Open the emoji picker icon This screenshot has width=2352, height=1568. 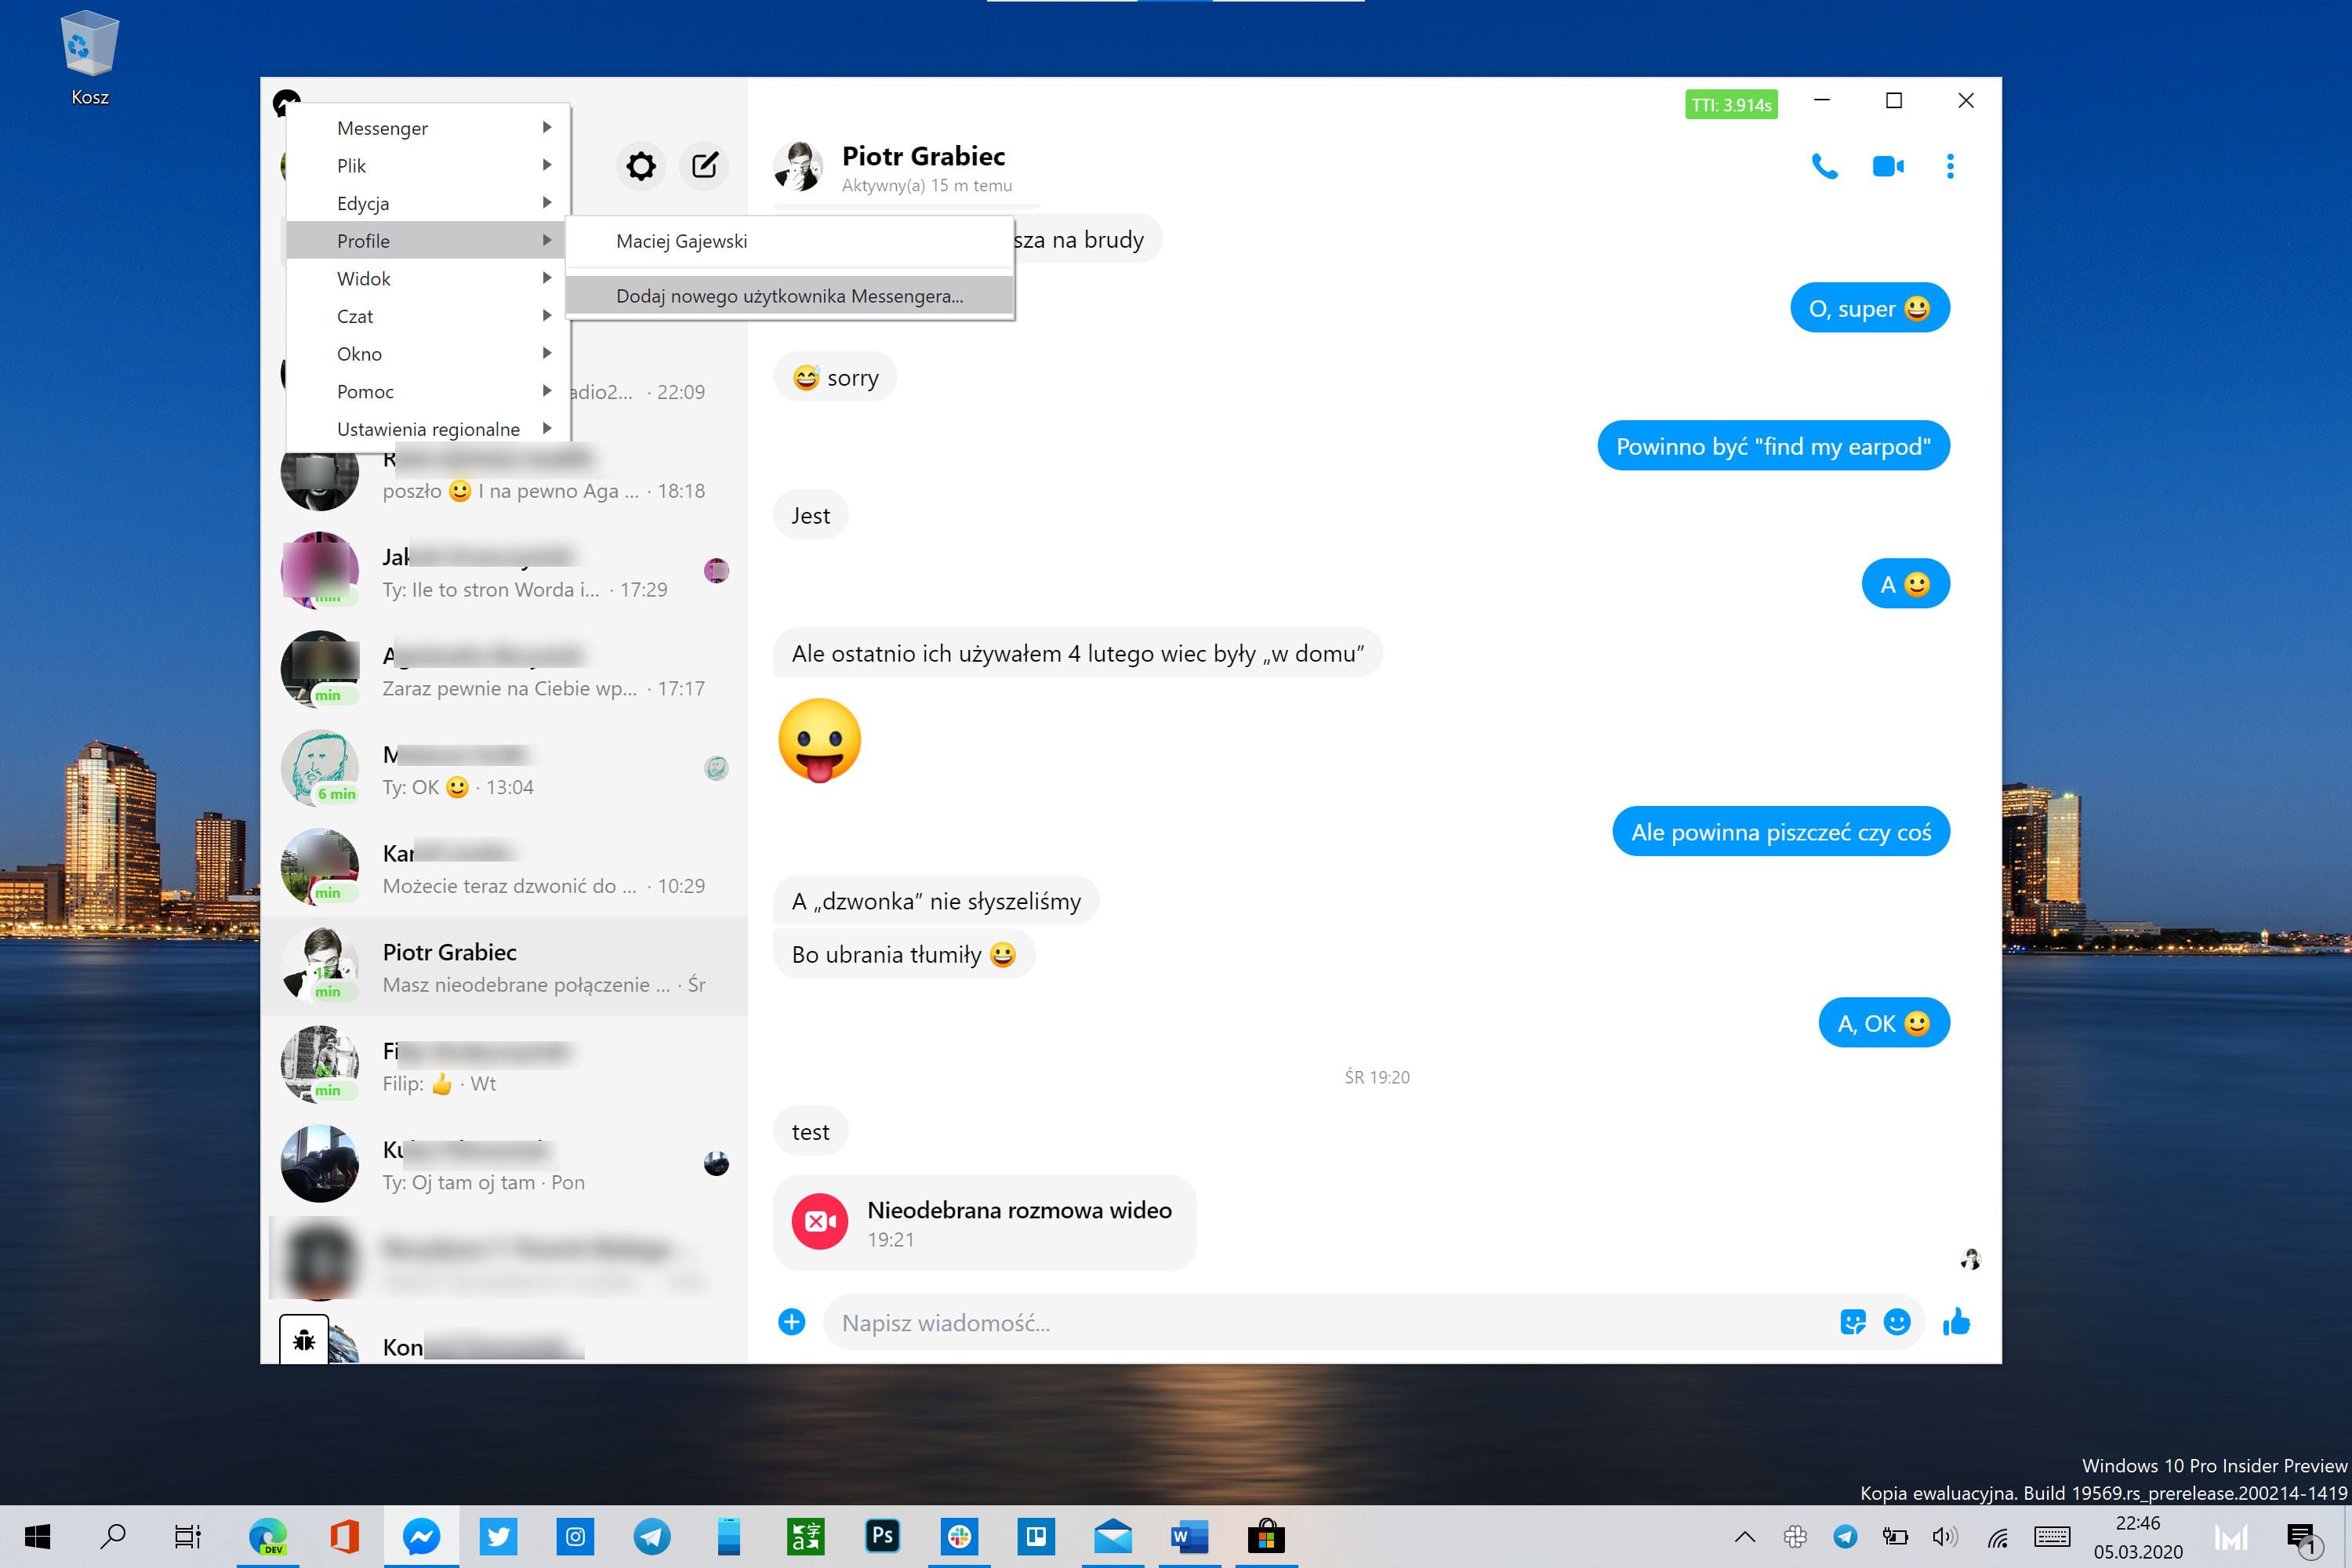pos(1897,1322)
